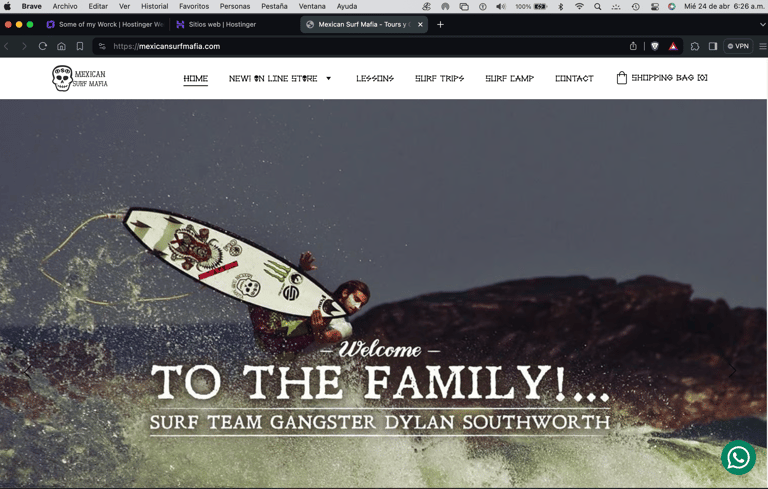Viewport: 768px width, 489px height.
Task: Click the mexicansurfmafia.com address field
Action: pyautogui.click(x=362, y=46)
